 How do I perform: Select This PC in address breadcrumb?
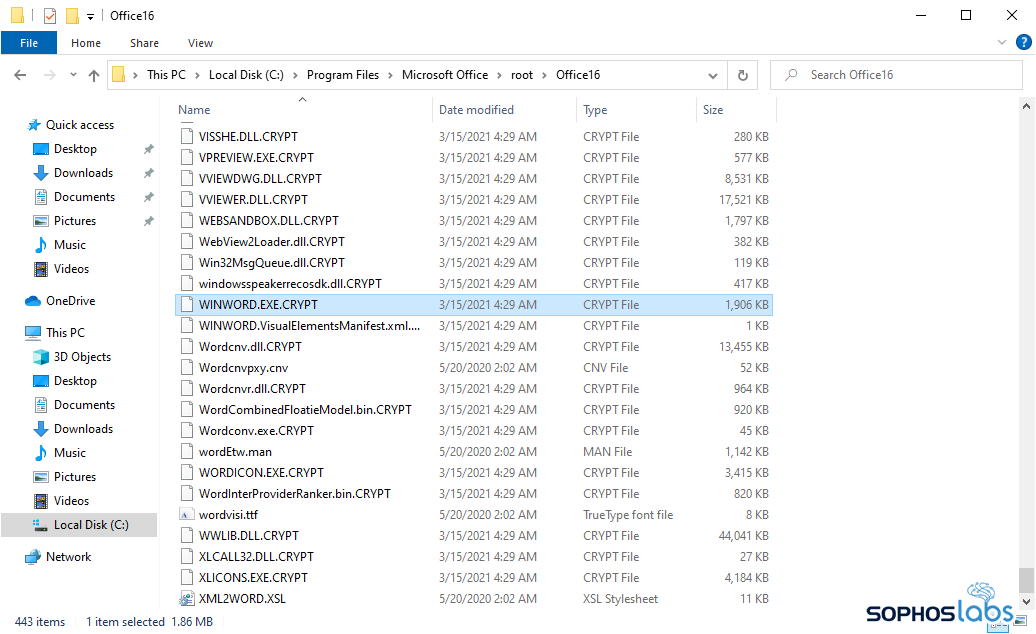point(166,75)
